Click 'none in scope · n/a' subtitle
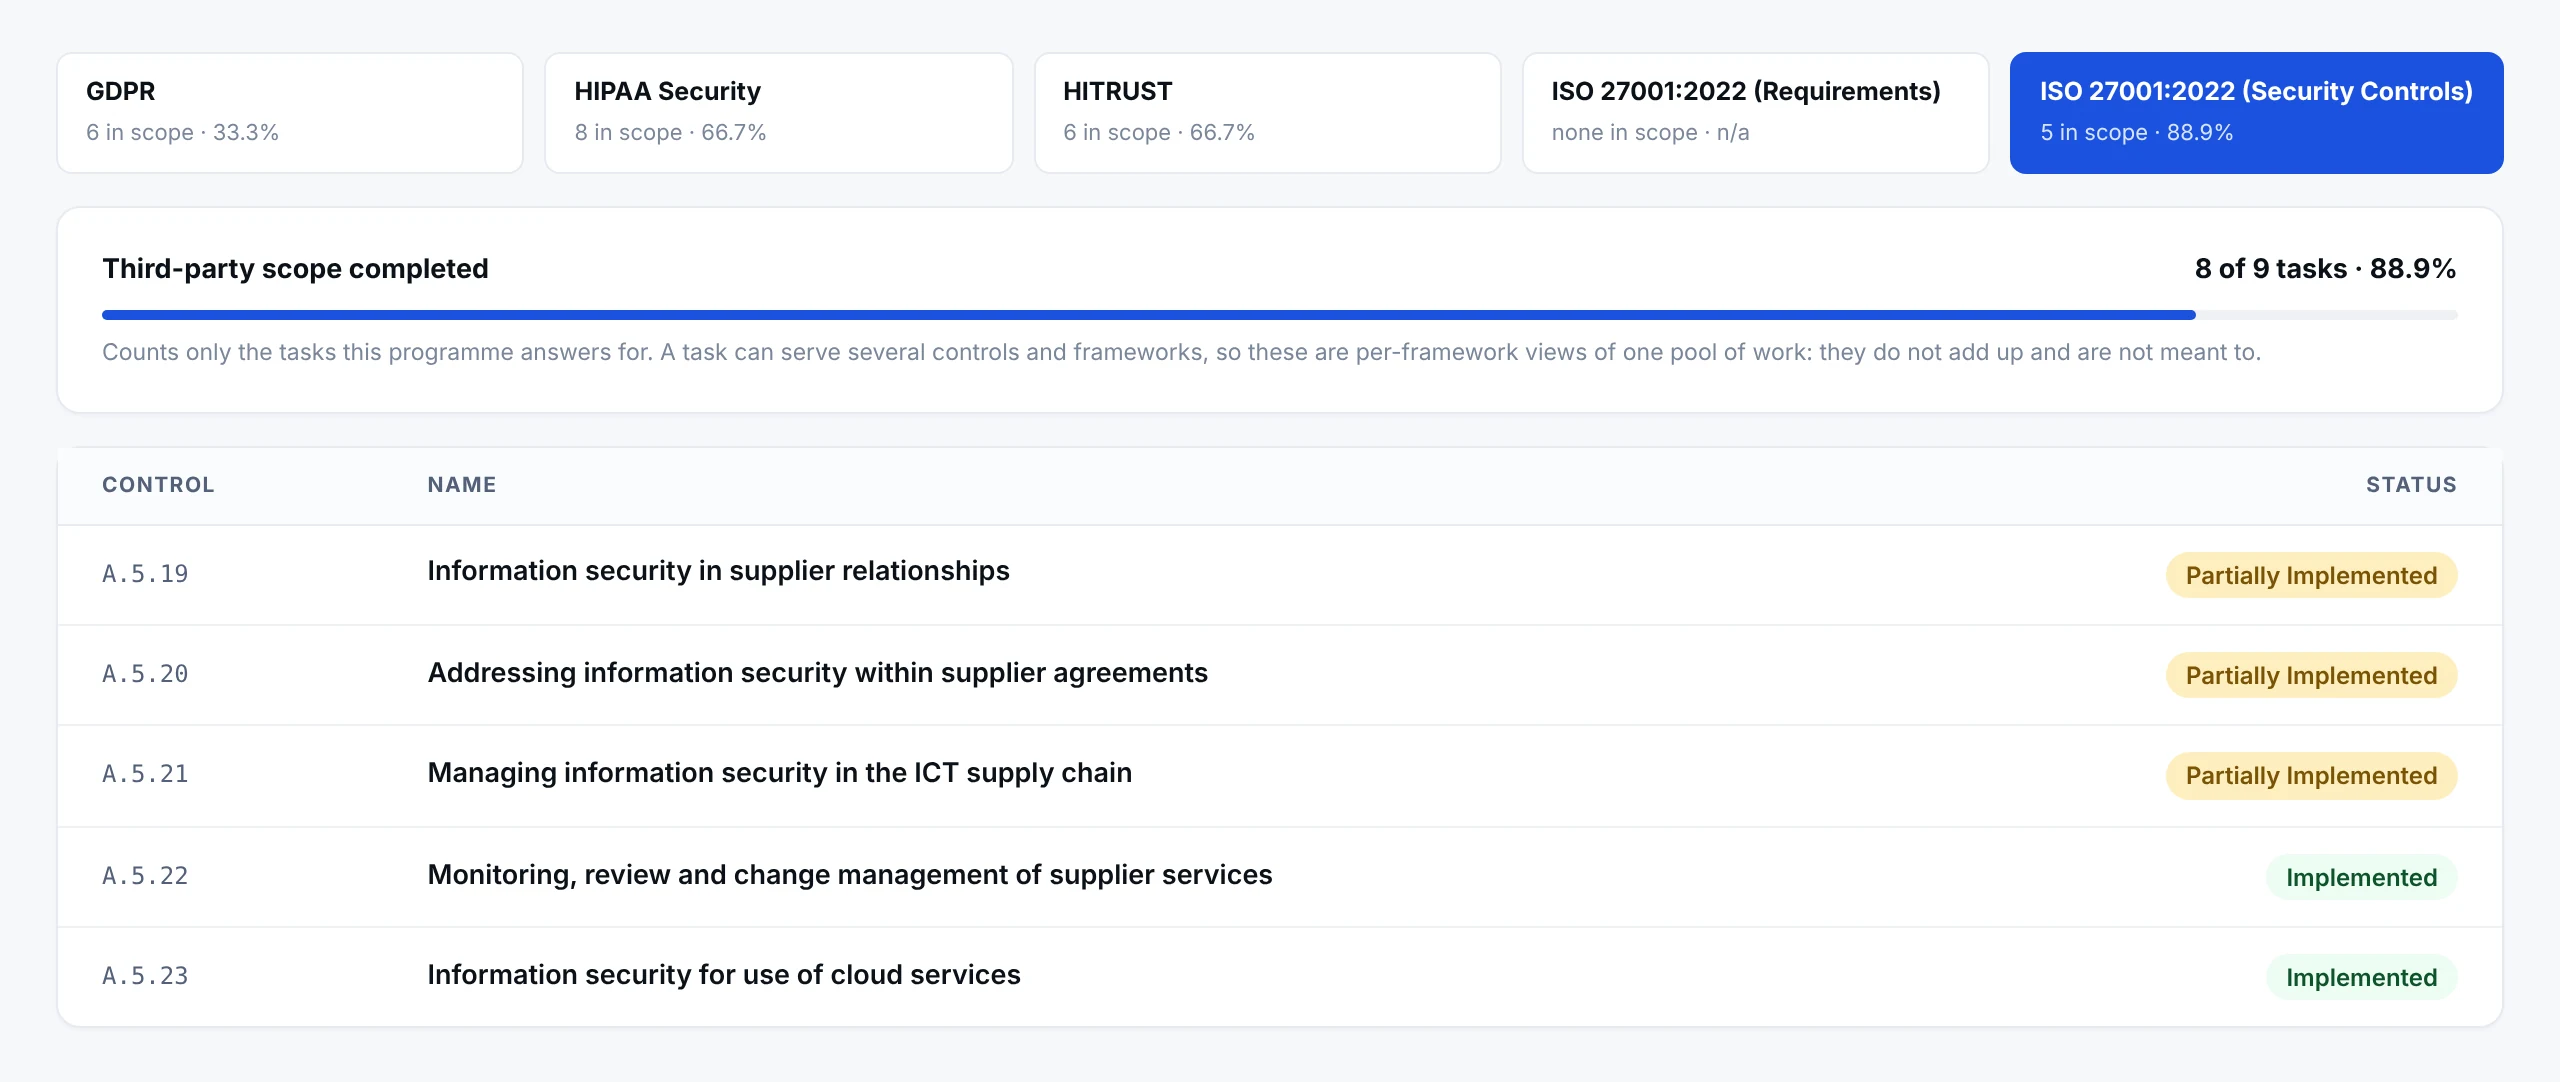The image size is (2560, 1082). [1650, 132]
